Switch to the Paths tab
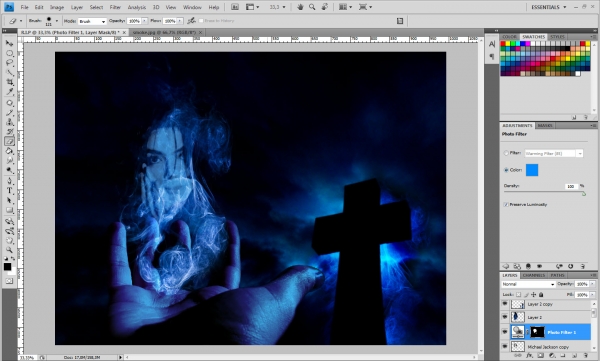This screenshot has height=361, width=600. pos(557,275)
